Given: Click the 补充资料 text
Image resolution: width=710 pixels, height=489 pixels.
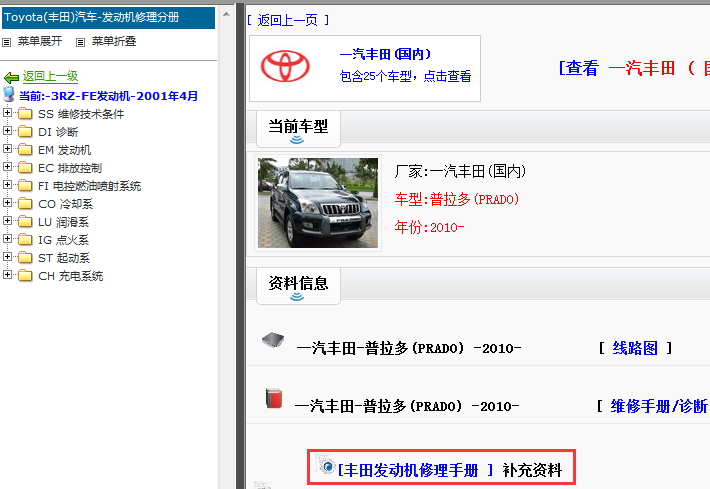Looking at the screenshot, I should [532, 470].
